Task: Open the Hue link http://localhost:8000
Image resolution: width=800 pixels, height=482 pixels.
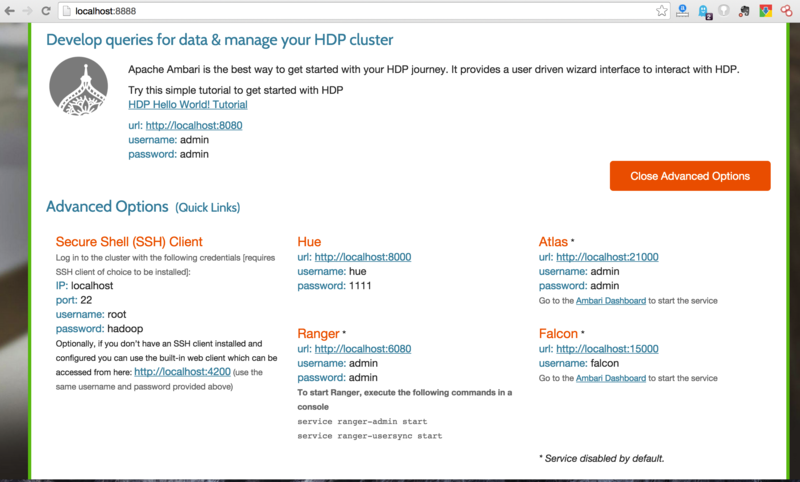Action: [x=363, y=257]
